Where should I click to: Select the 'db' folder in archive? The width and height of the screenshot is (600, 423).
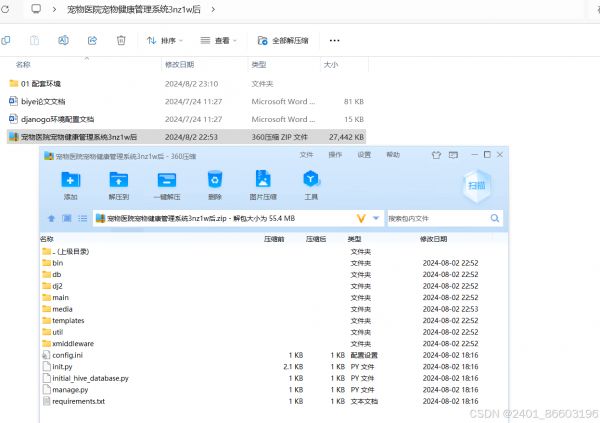click(x=52, y=274)
